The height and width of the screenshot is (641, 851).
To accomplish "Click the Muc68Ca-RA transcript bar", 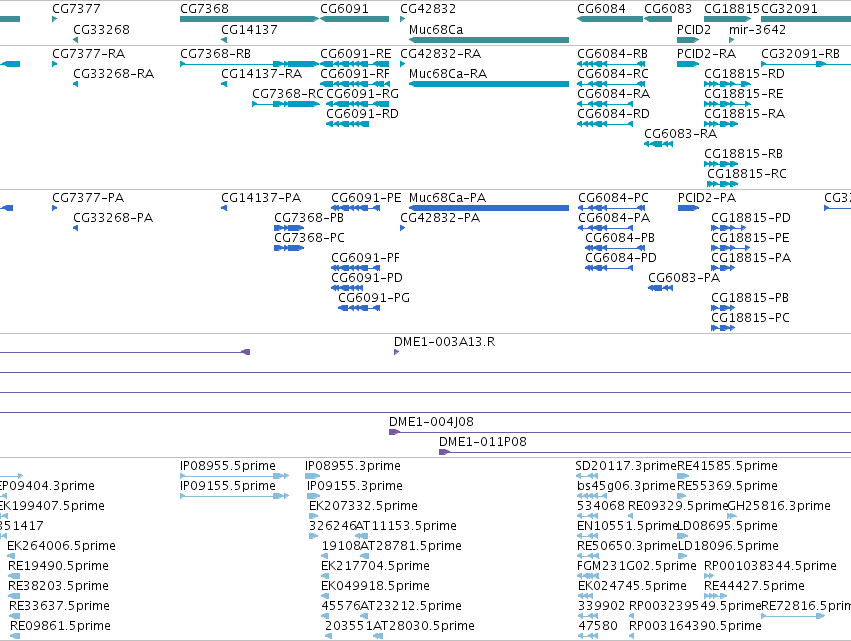I will [x=489, y=84].
